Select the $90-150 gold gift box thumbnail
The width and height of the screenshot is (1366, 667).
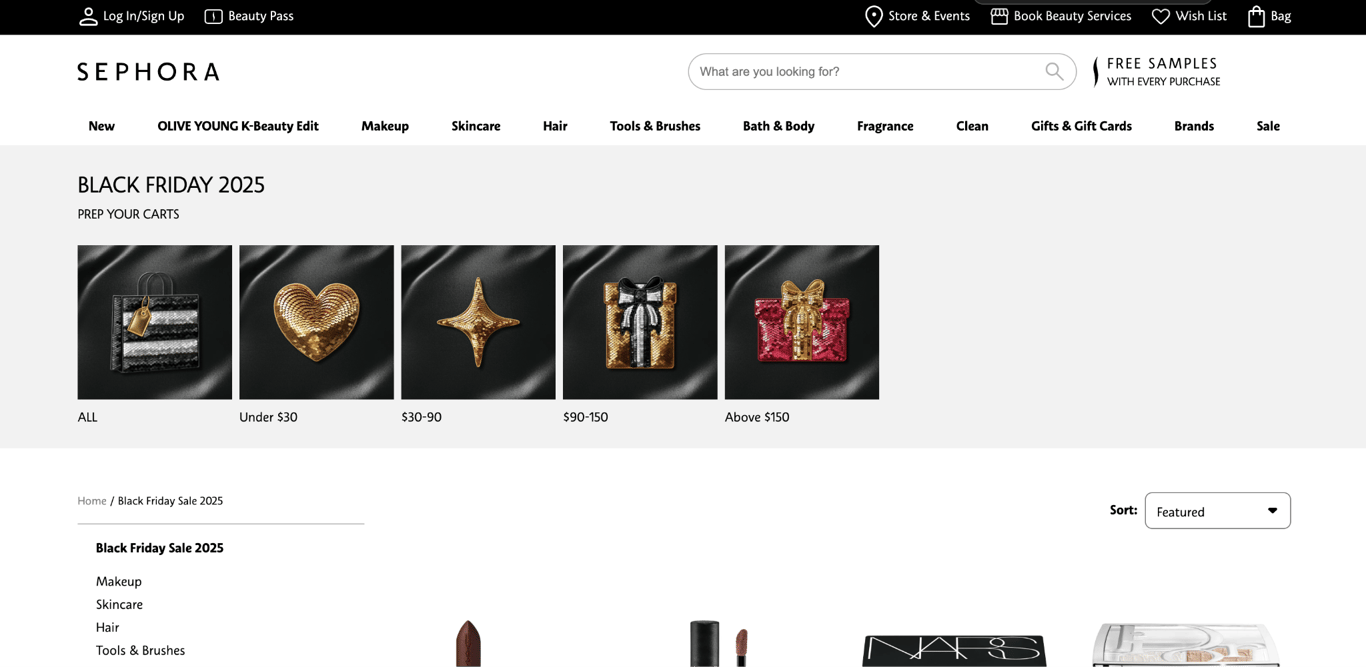click(x=640, y=322)
